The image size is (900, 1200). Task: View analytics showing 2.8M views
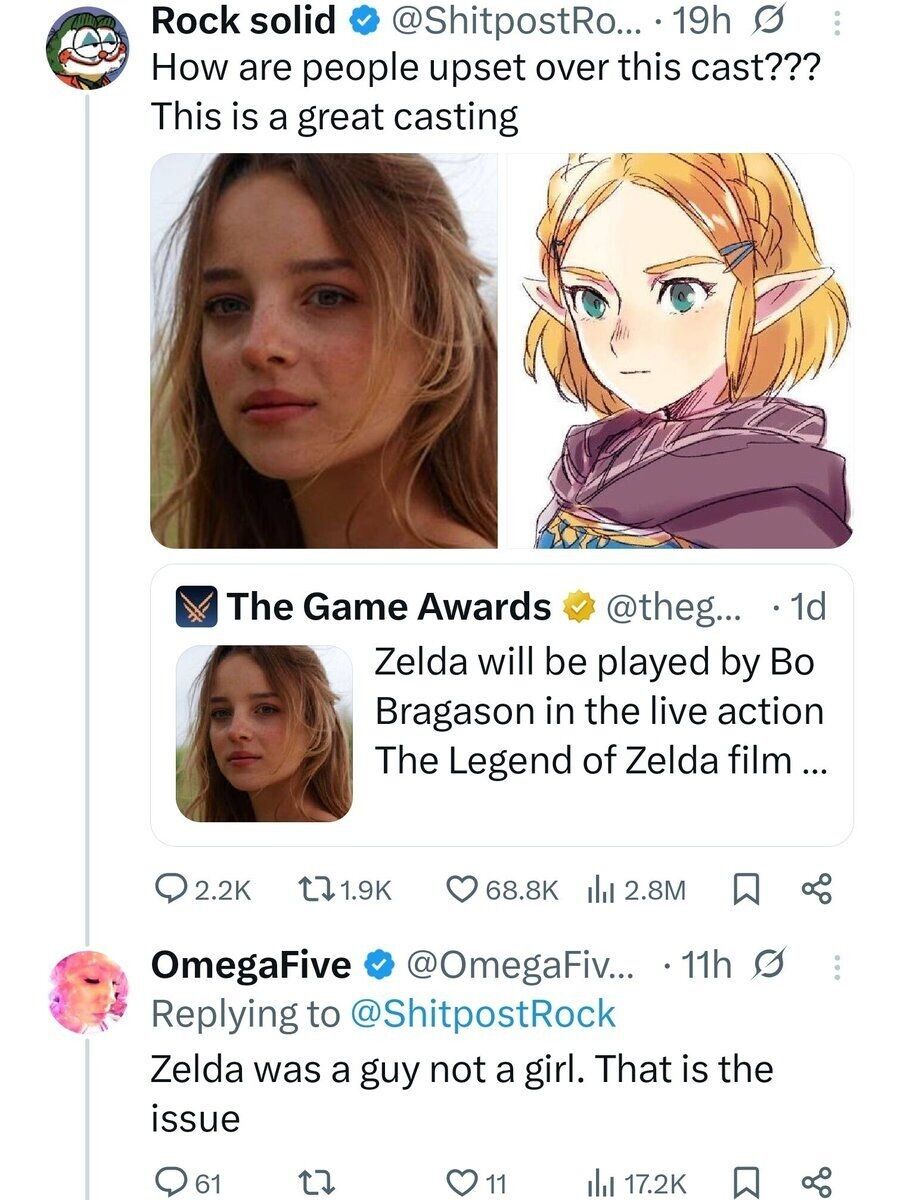tap(598, 889)
